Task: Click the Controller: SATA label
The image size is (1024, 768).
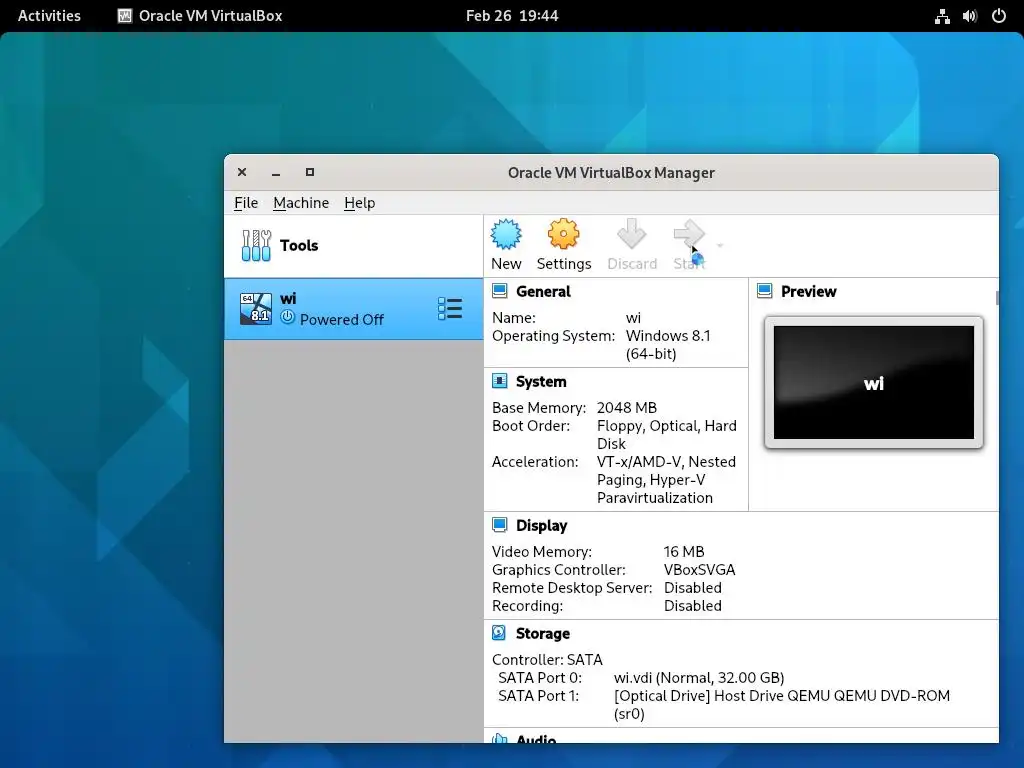Action: click(547, 660)
